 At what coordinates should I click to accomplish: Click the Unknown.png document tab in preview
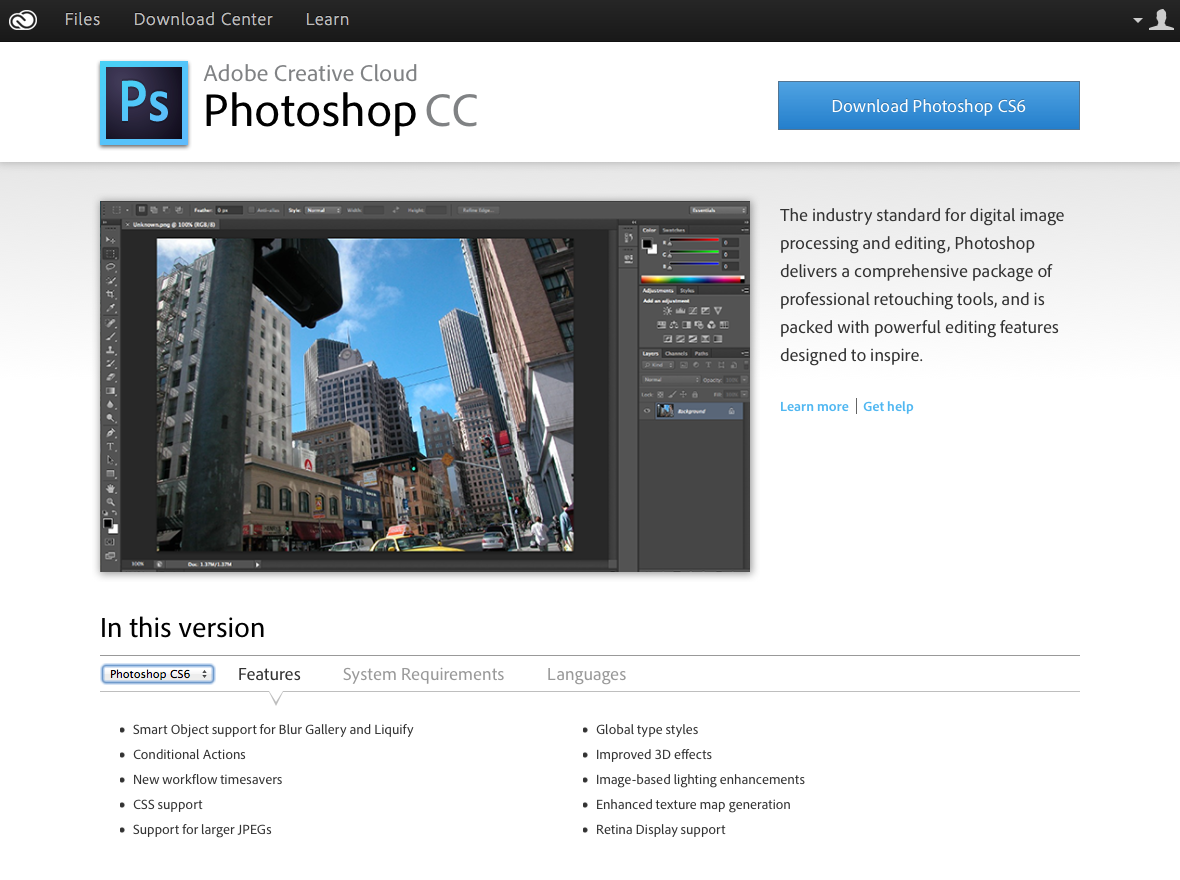pyautogui.click(x=171, y=224)
